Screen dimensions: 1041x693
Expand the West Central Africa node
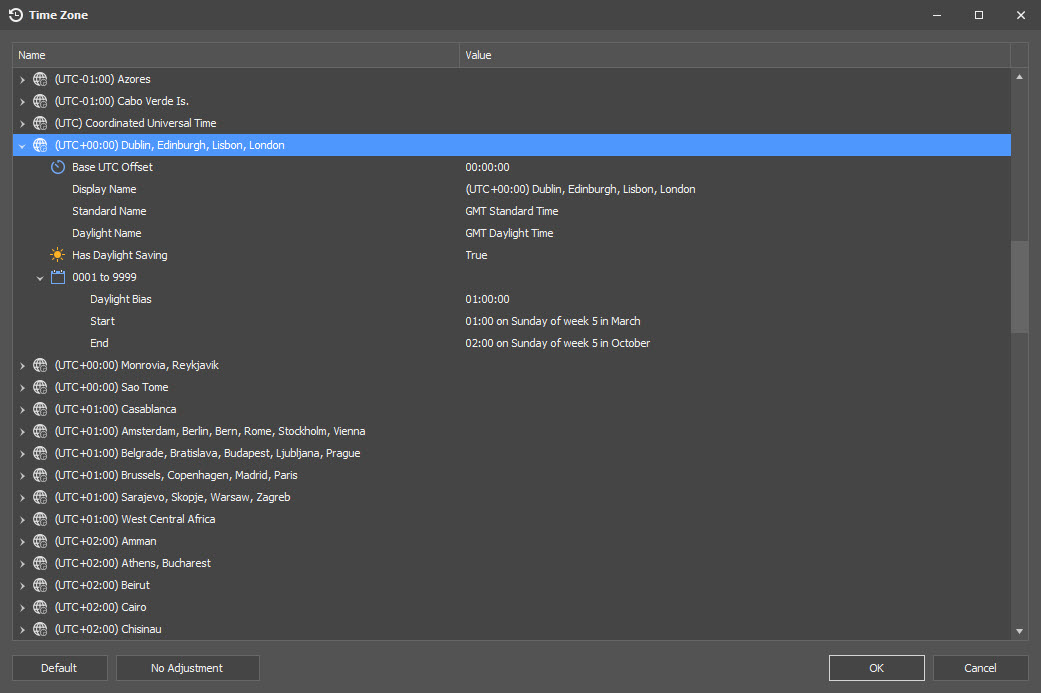22,520
